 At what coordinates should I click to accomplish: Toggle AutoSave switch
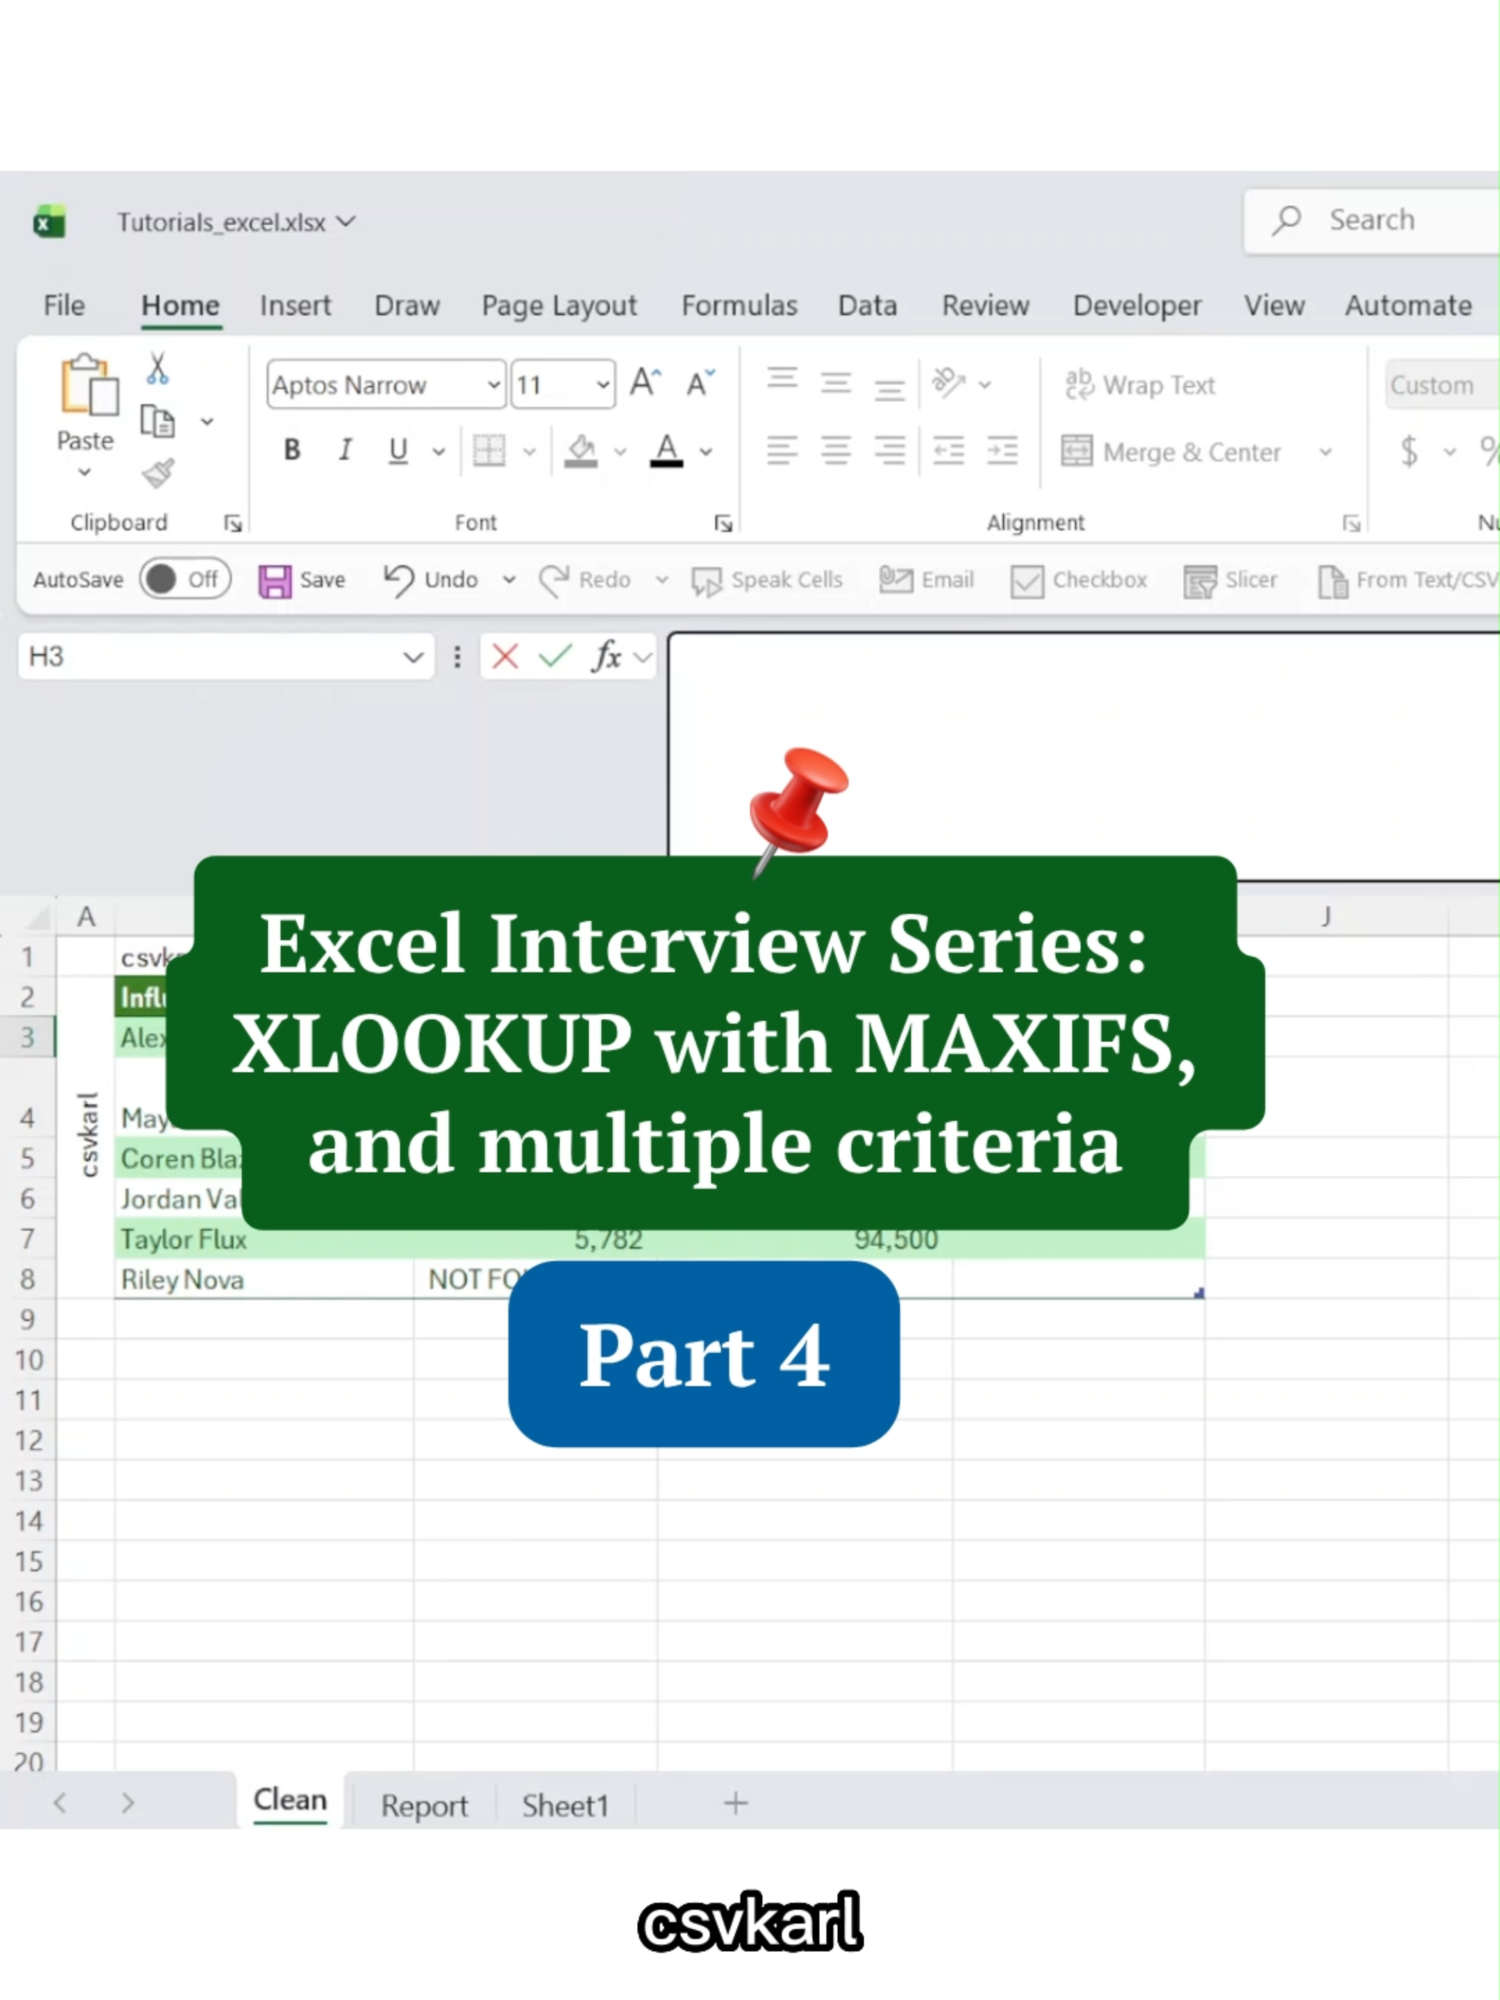coord(185,579)
